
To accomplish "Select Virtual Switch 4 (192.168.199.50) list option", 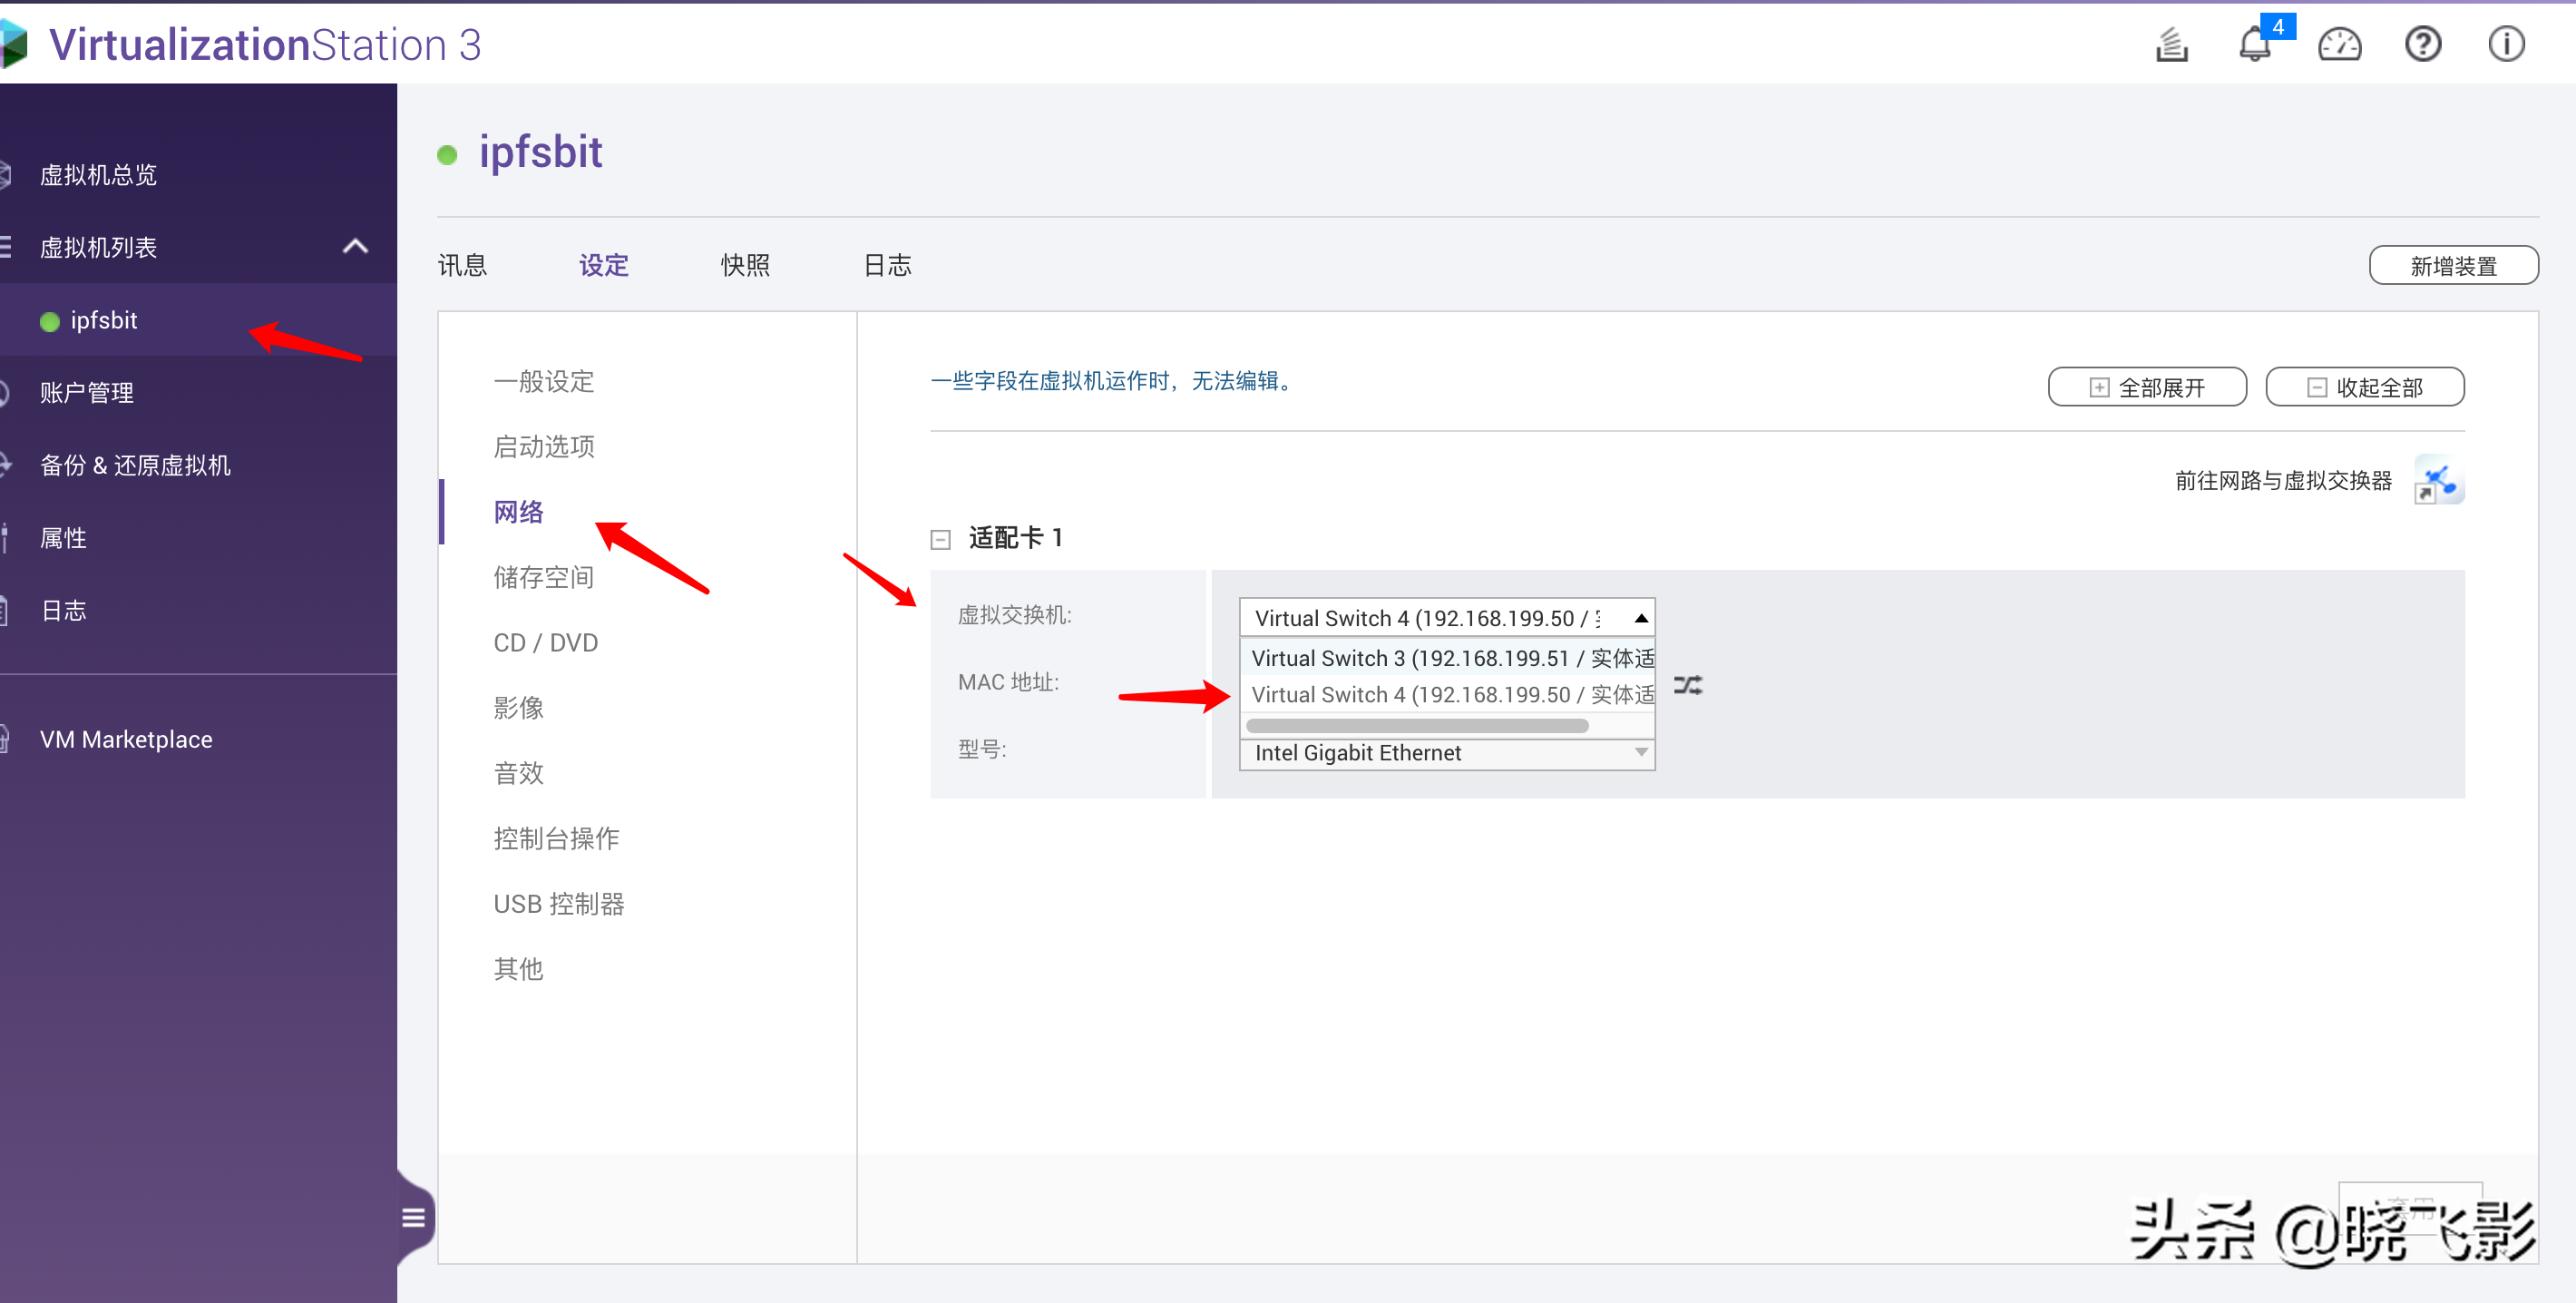I will pyautogui.click(x=1447, y=694).
